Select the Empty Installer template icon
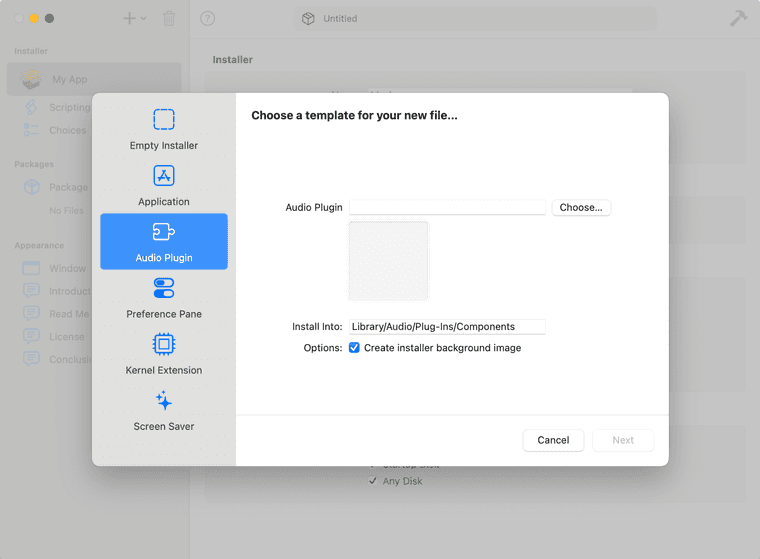 pyautogui.click(x=164, y=120)
